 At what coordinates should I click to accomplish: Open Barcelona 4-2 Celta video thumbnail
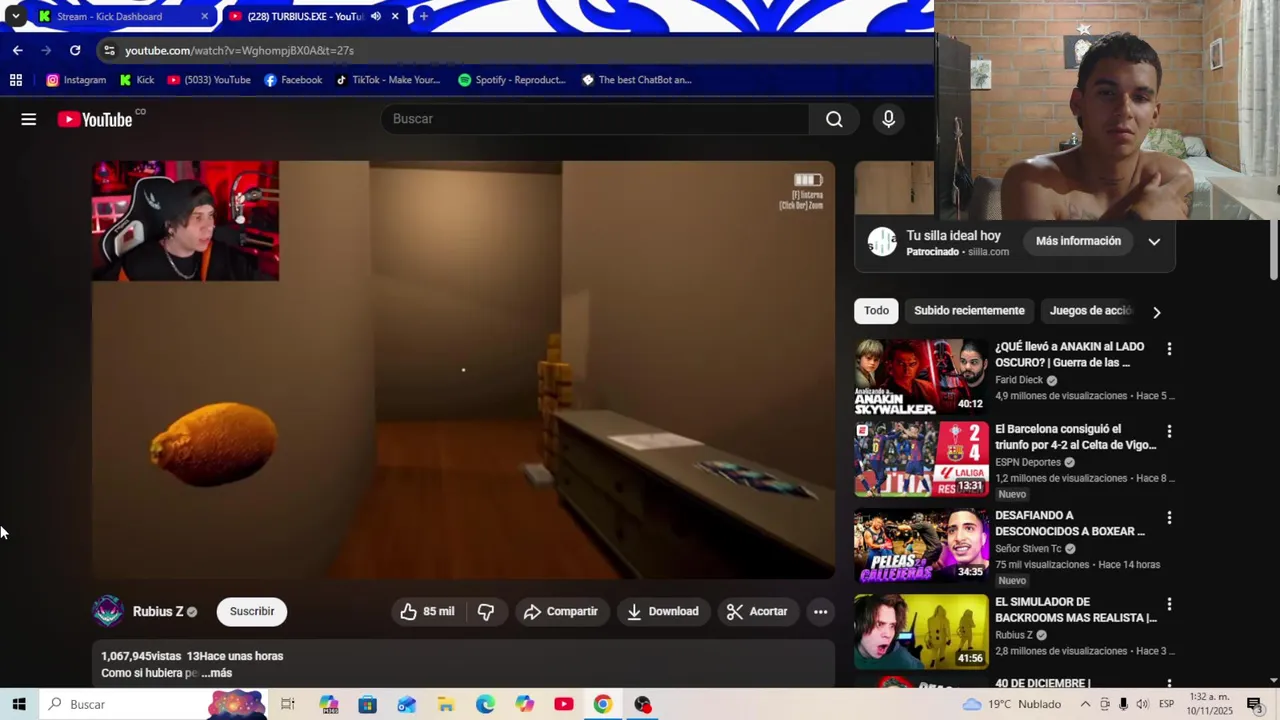click(x=921, y=459)
